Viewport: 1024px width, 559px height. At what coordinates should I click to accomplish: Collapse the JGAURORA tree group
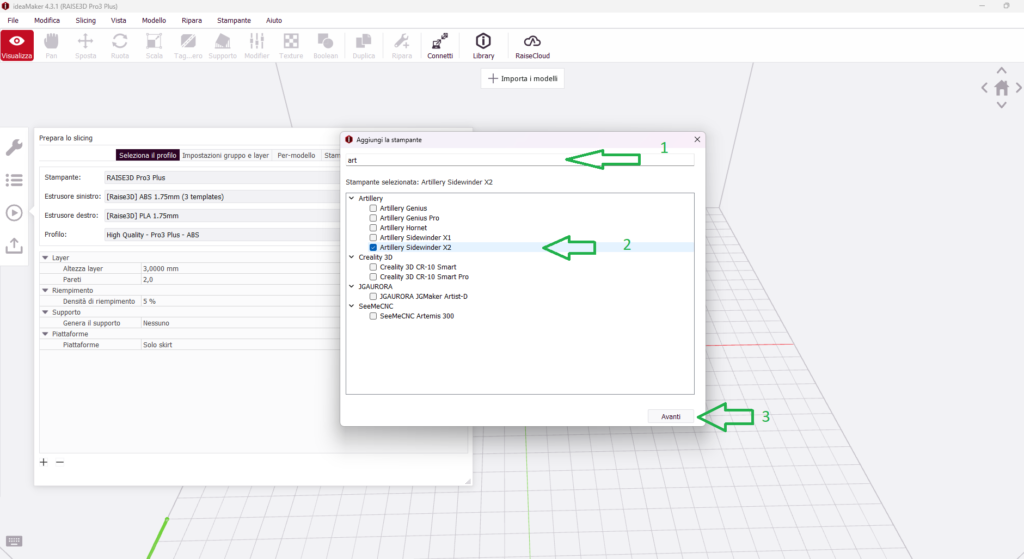[351, 287]
